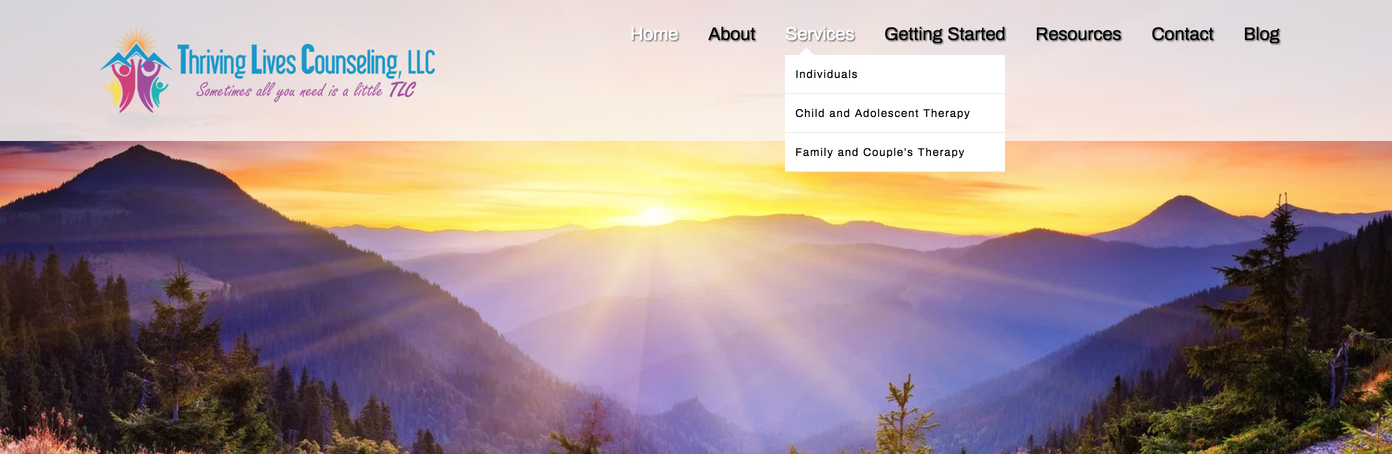Click the small pointer arrow under Services

pos(806,51)
